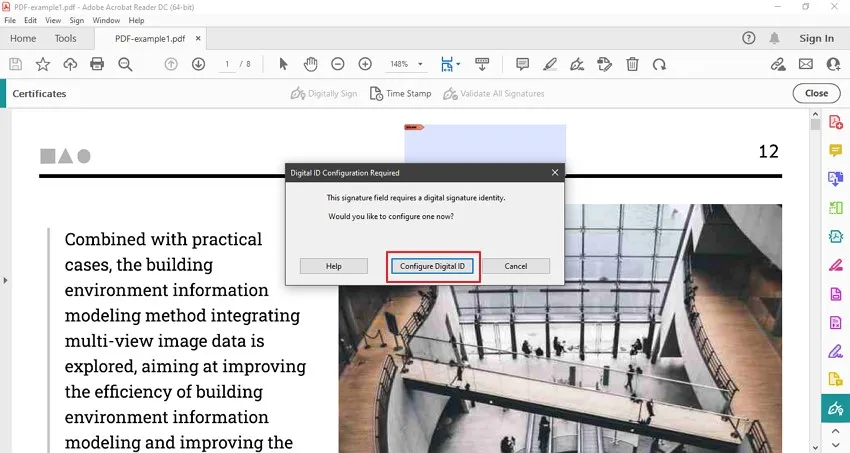Click the page number input field
The width and height of the screenshot is (850, 453).
pyautogui.click(x=227, y=64)
